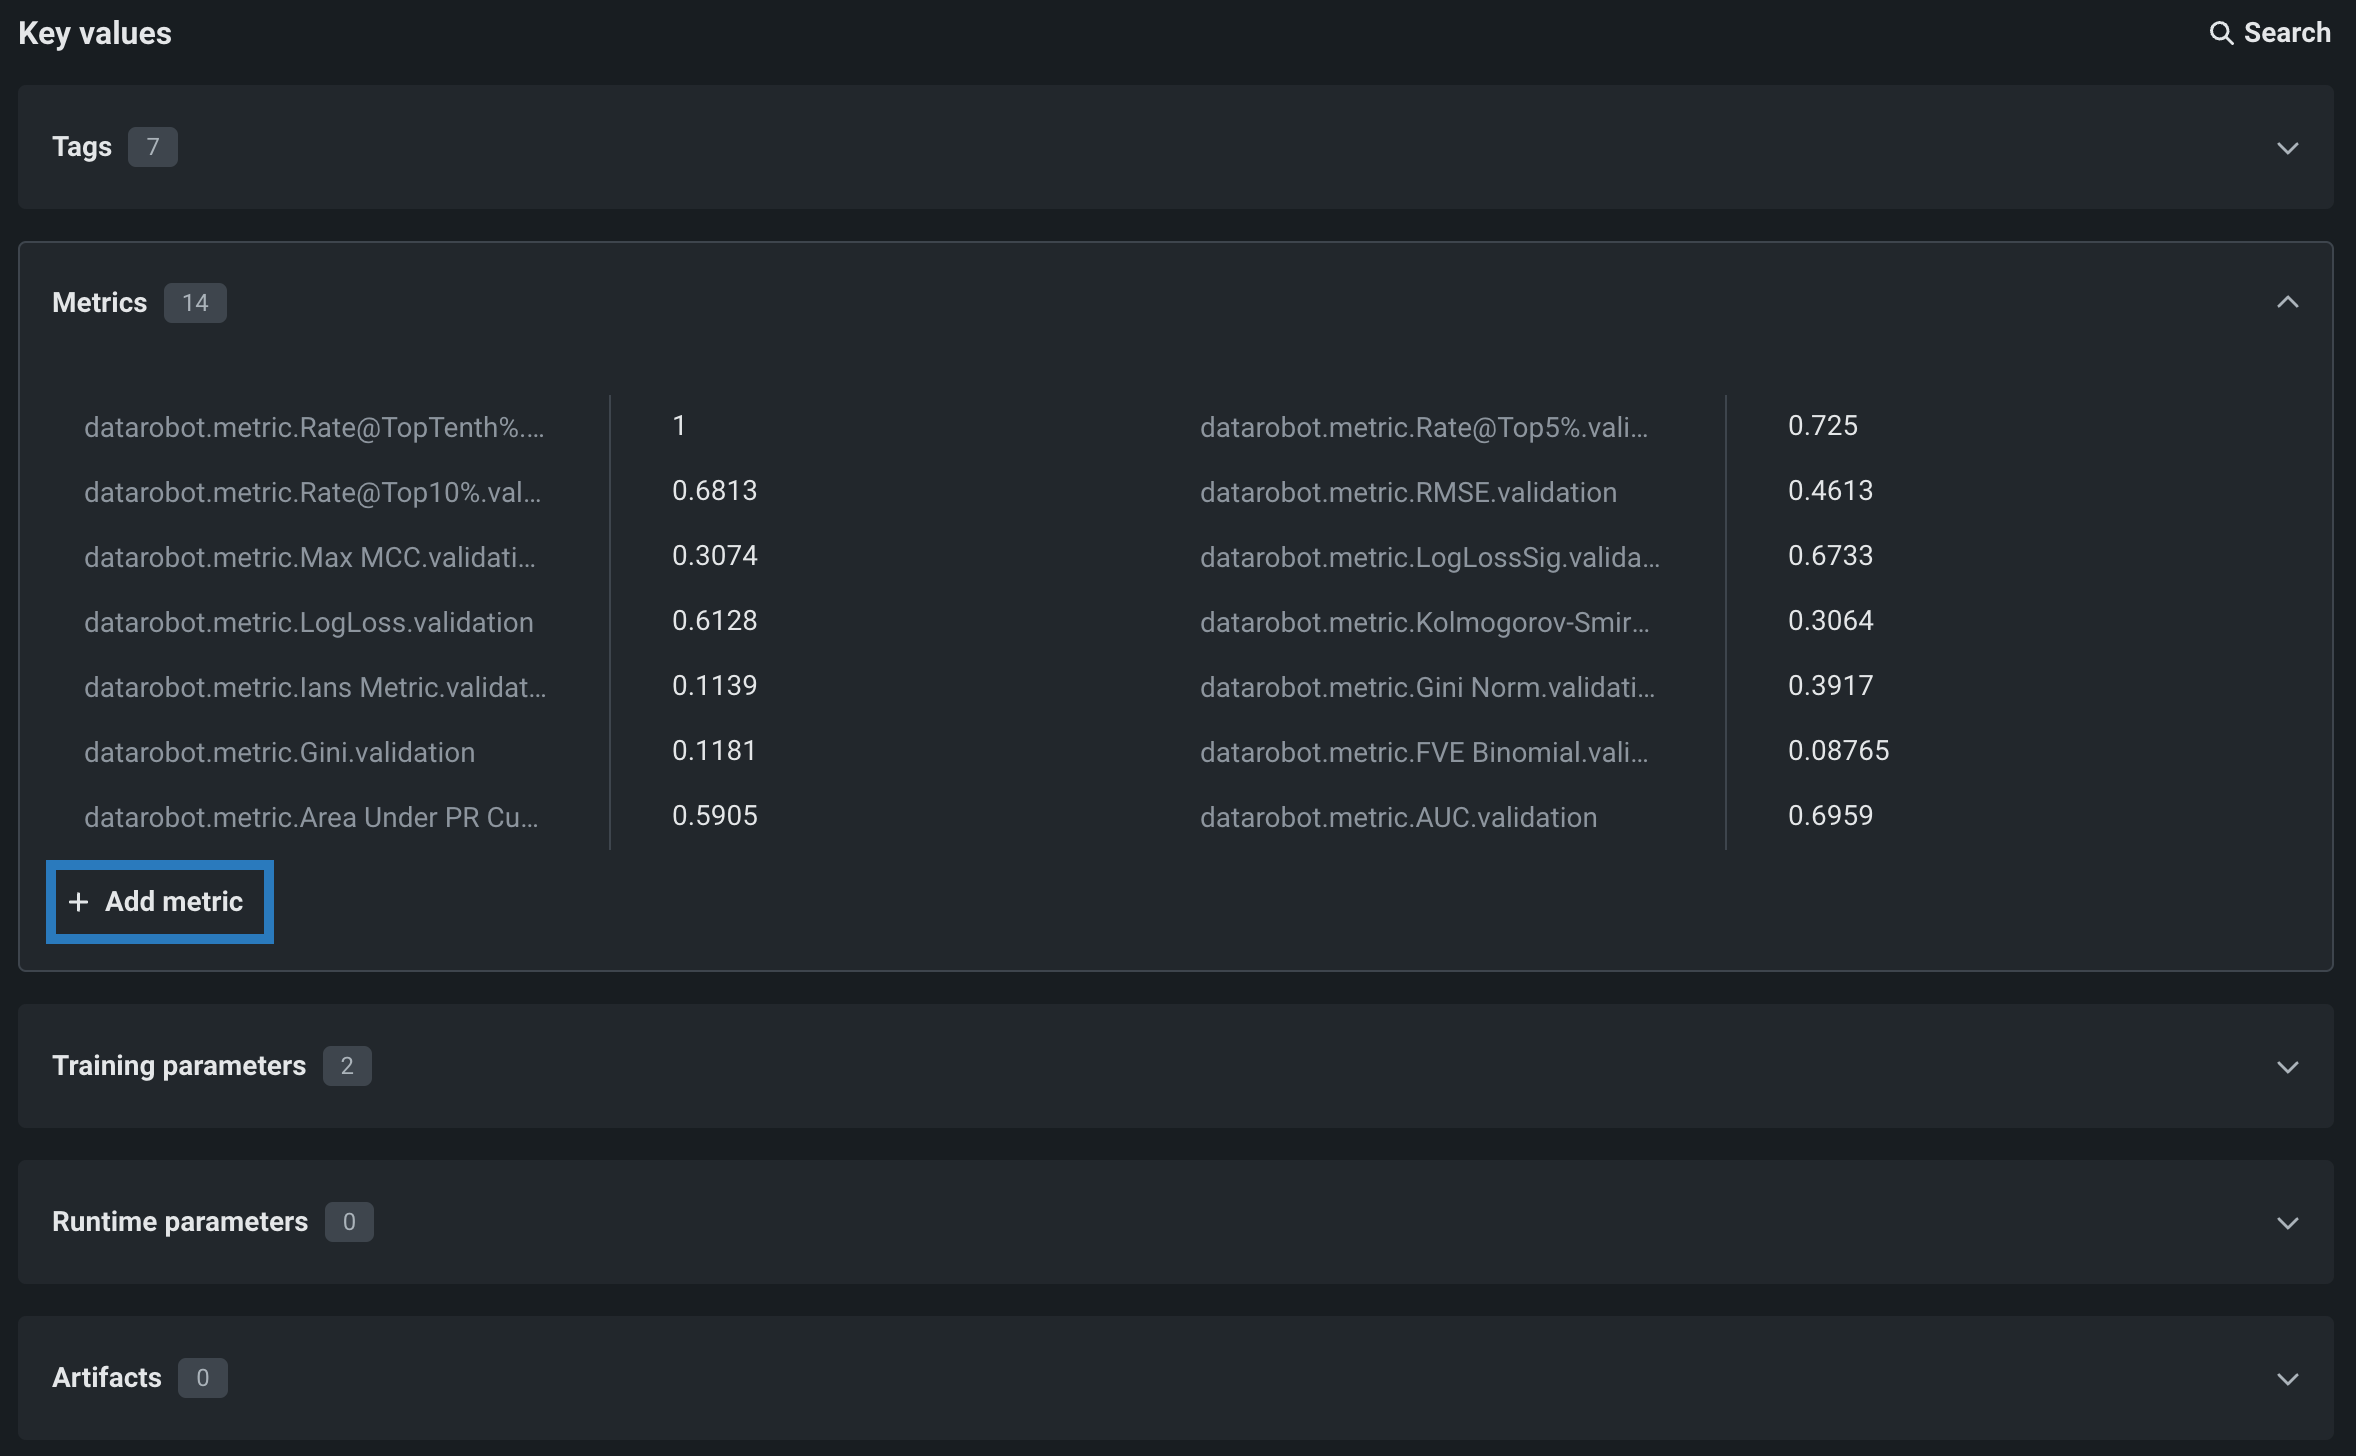The width and height of the screenshot is (2356, 1456).
Task: Click datarobot.metric.LogLoss.validation metric name
Action: pos(308,623)
